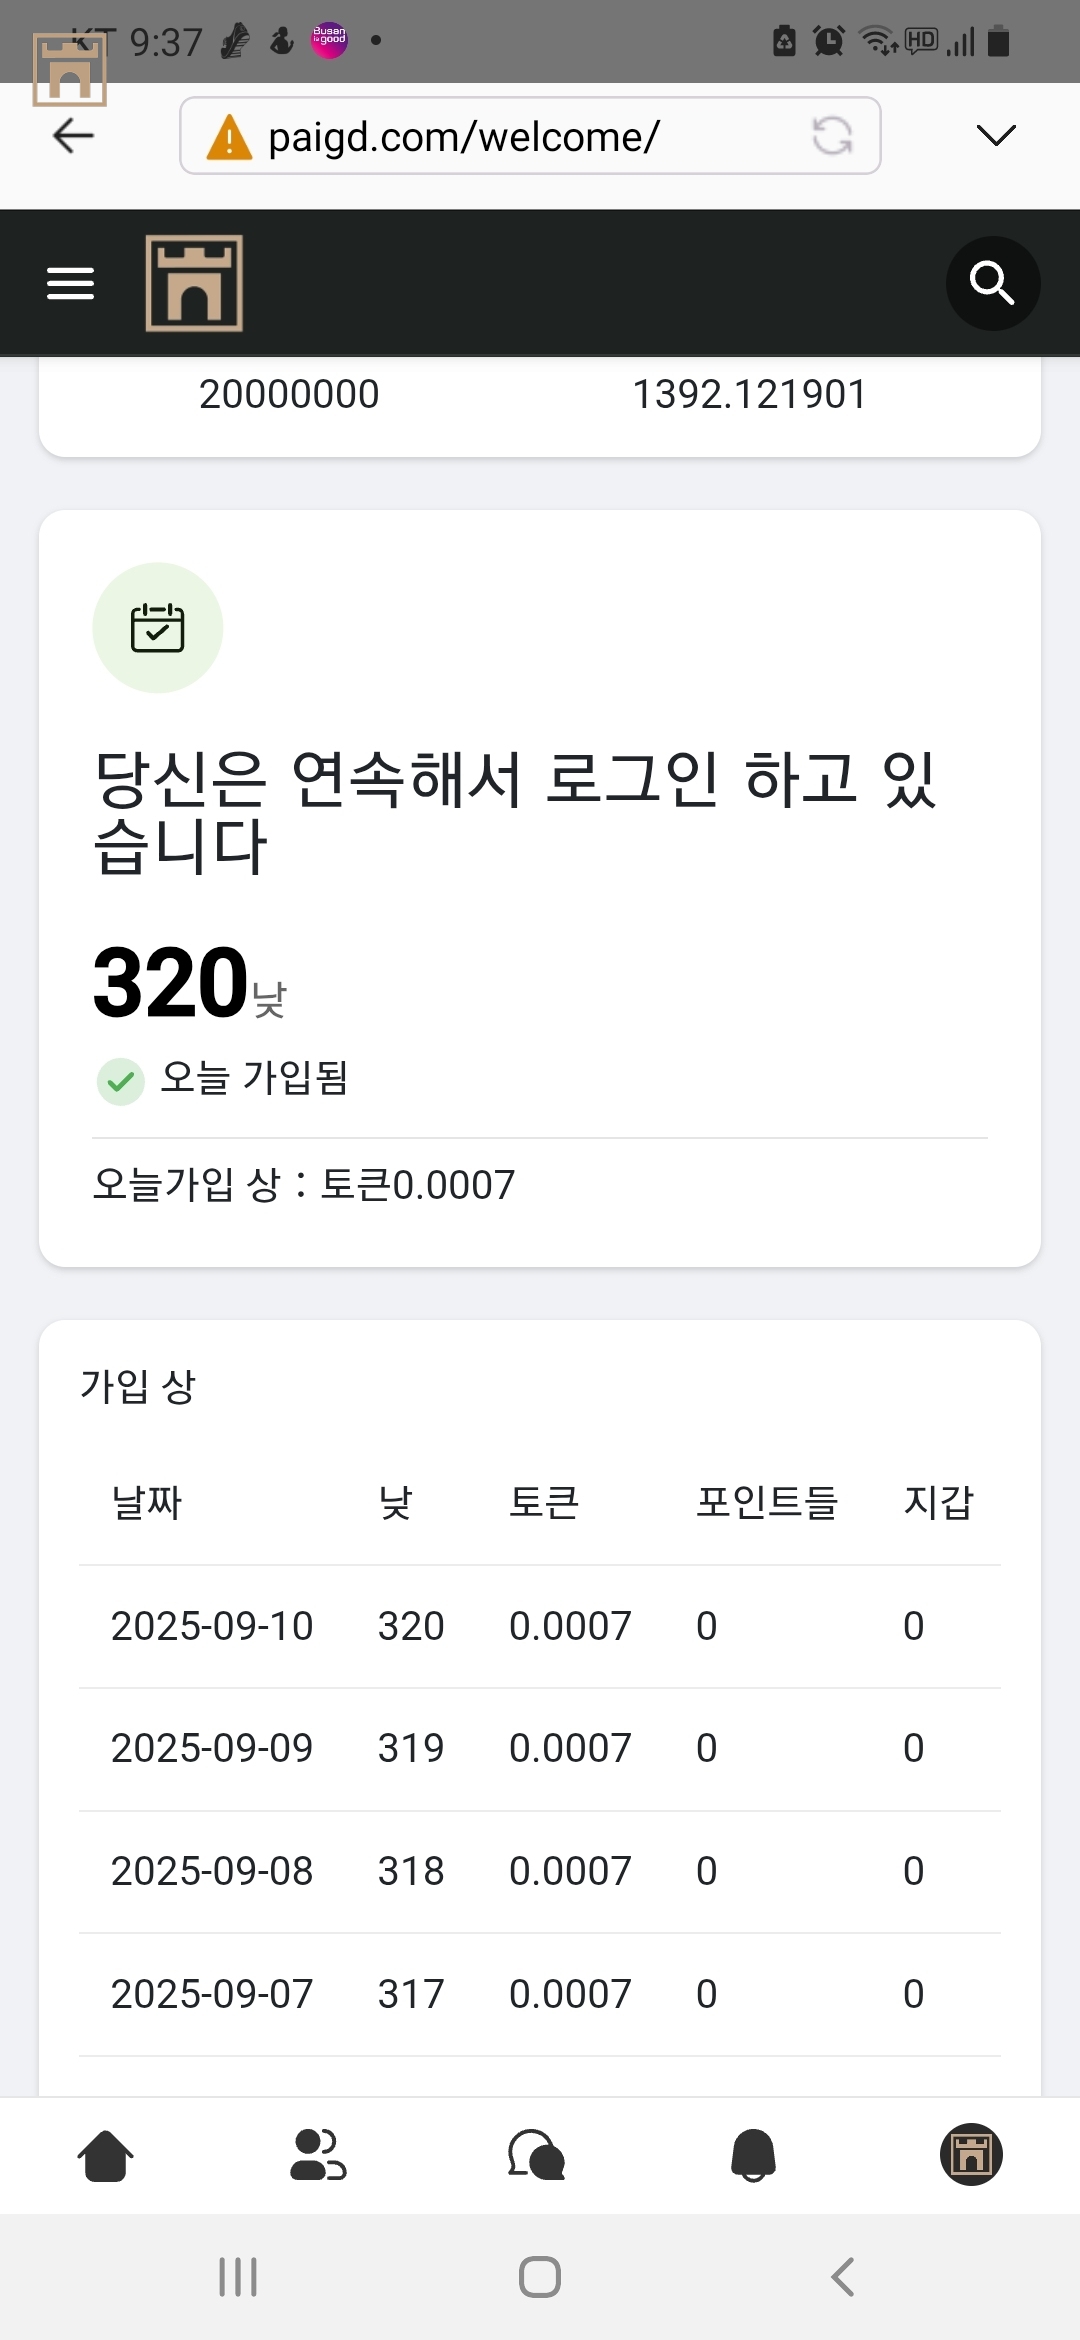Tap the site security warning triangle
The width and height of the screenshot is (1080, 2340).
229,137
